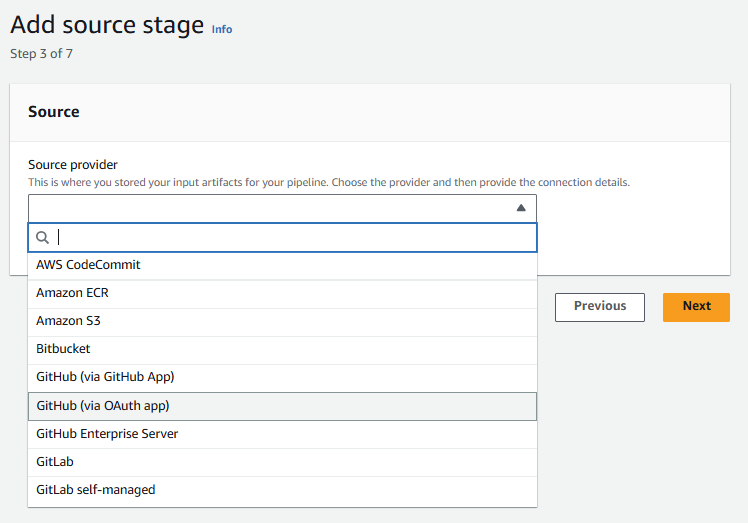This screenshot has width=748, height=523.
Task: Choose GitHub (via GitHub App)
Action: point(282,377)
